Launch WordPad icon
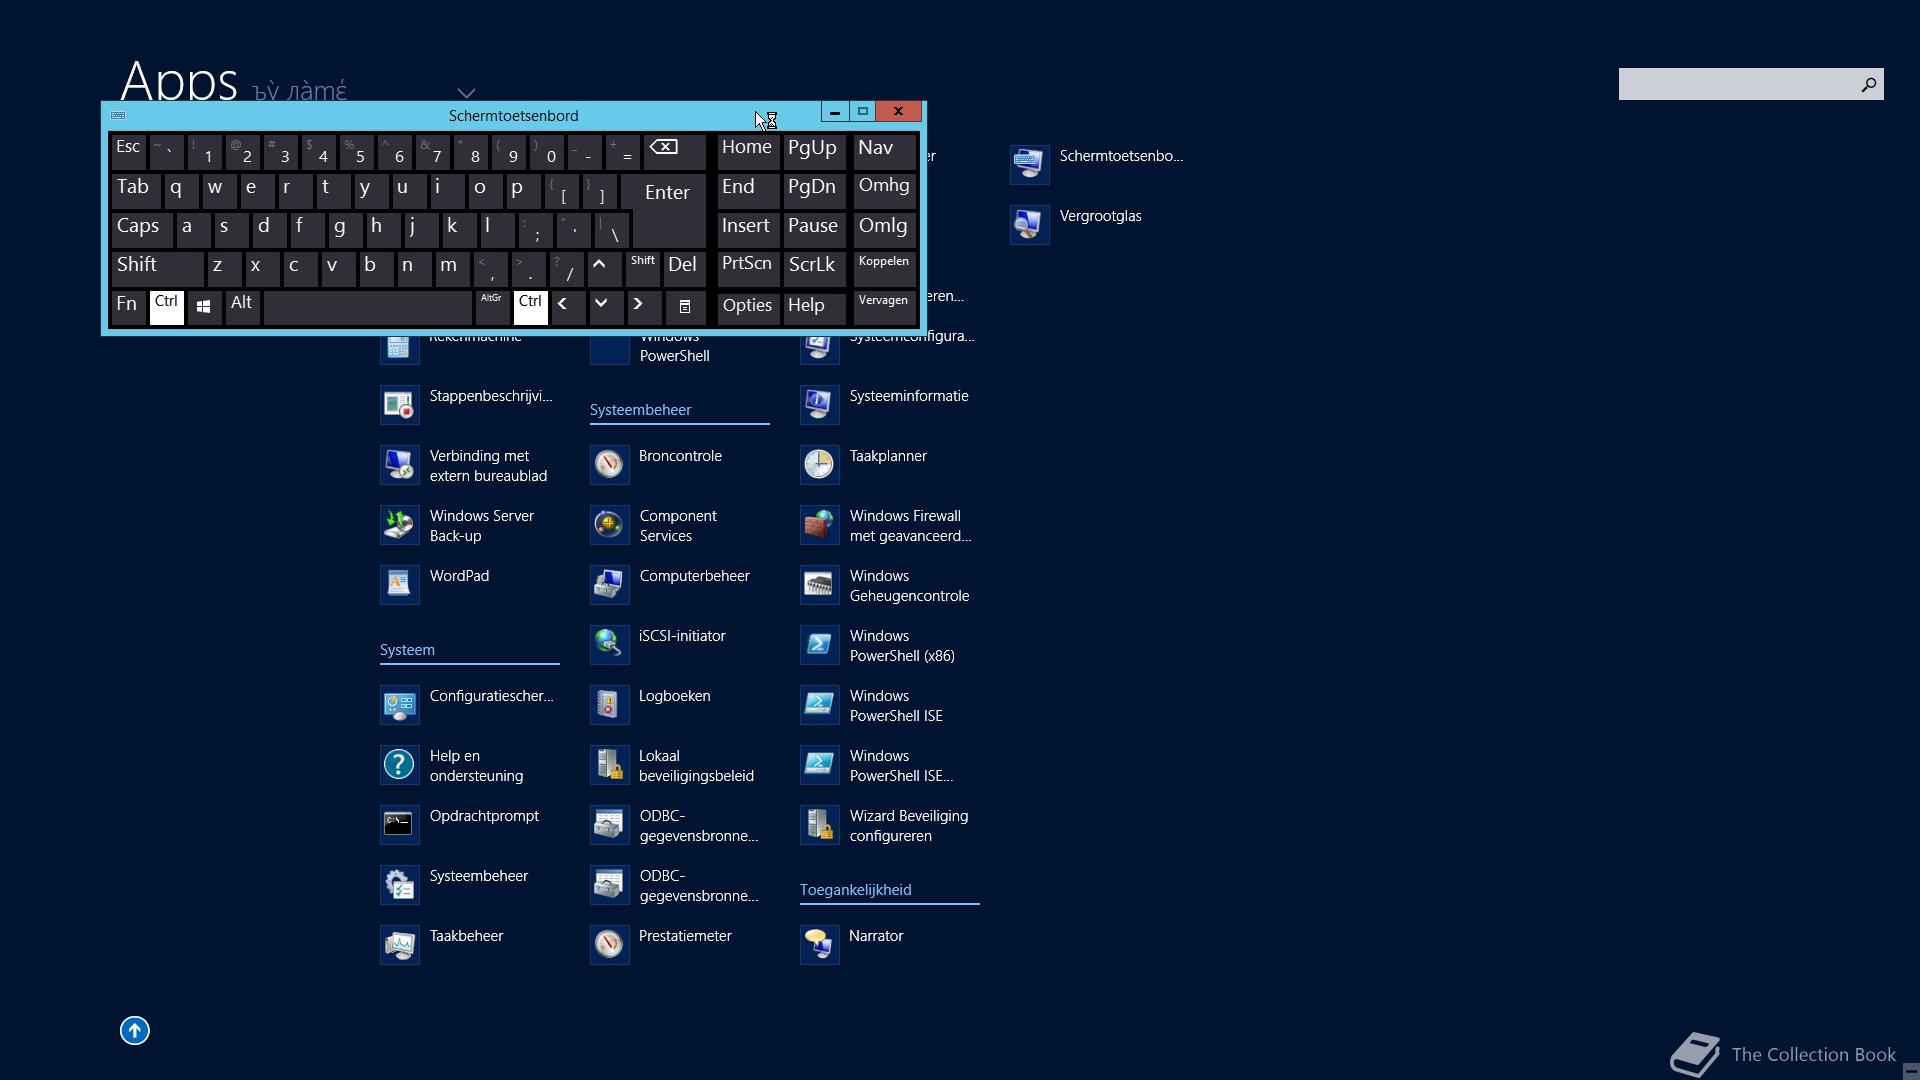 pos(399,584)
